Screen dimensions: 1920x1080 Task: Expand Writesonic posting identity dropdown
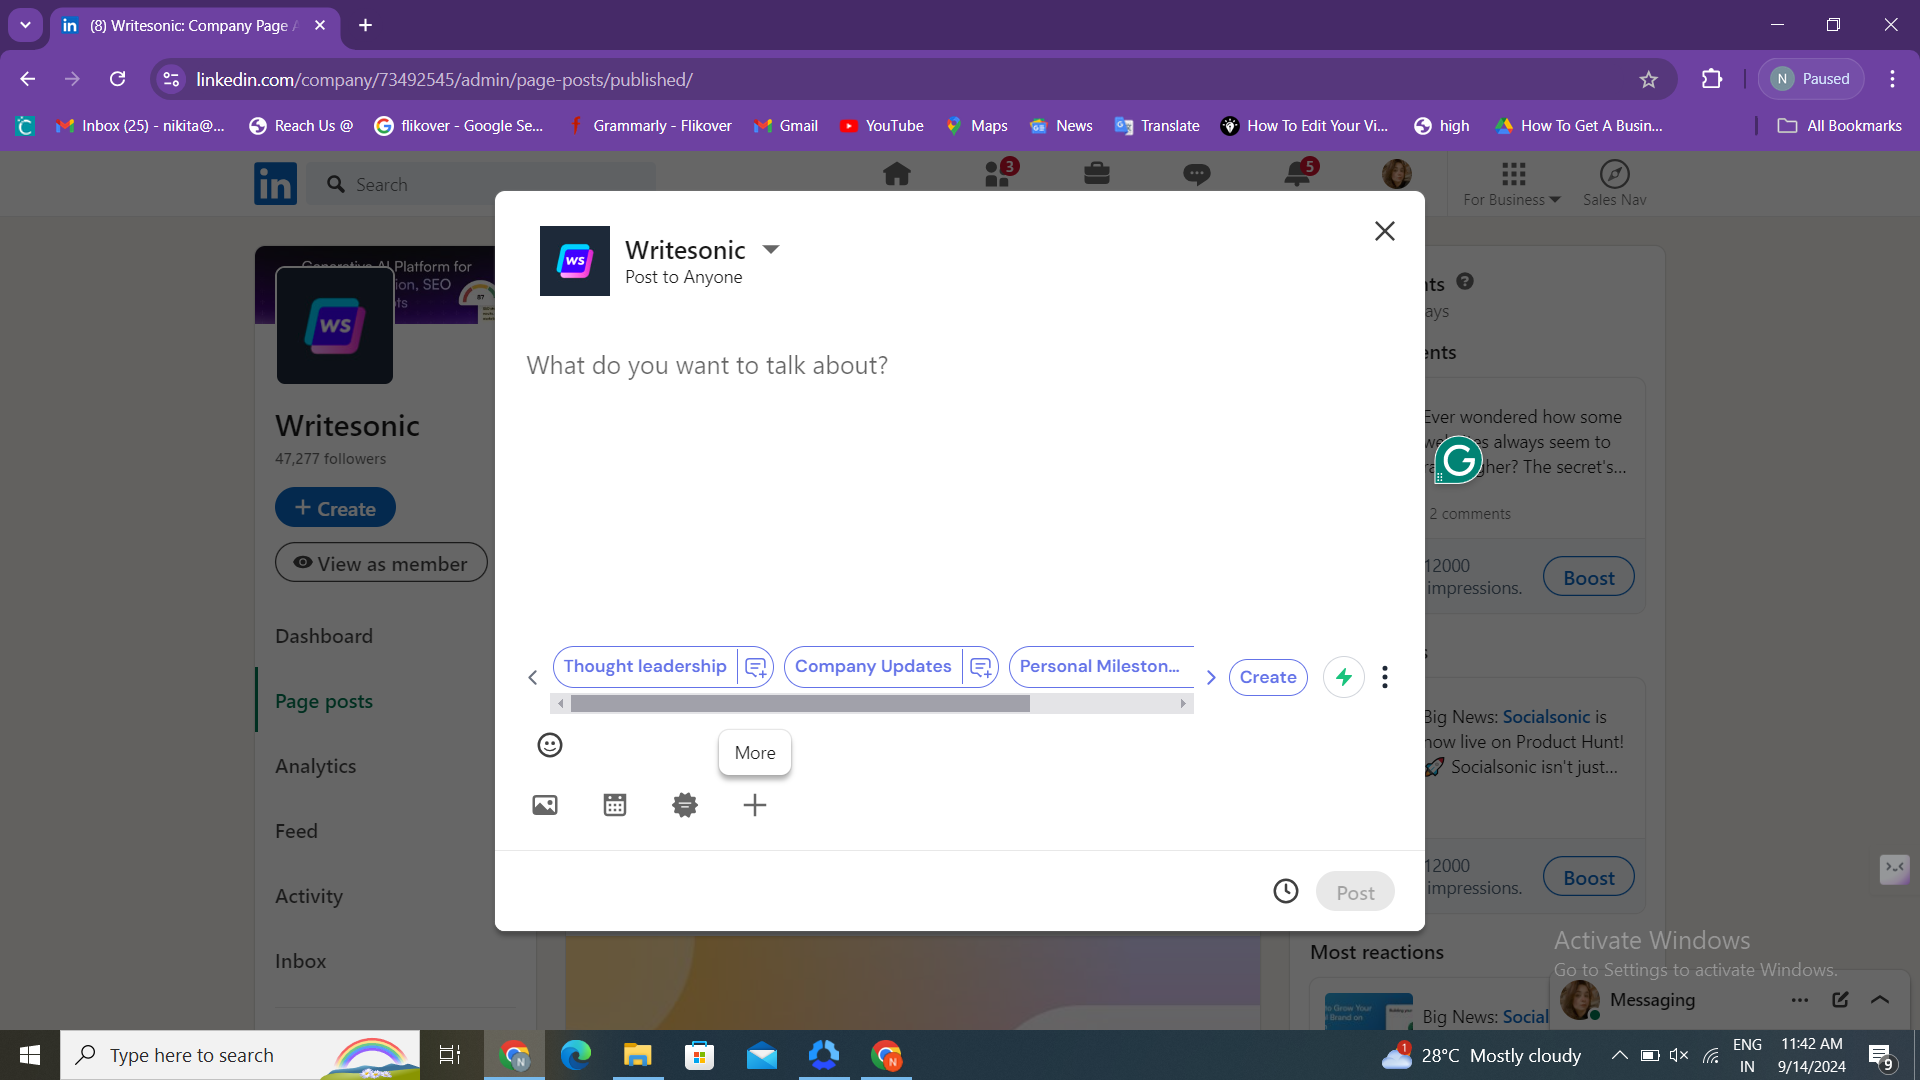[x=771, y=249]
